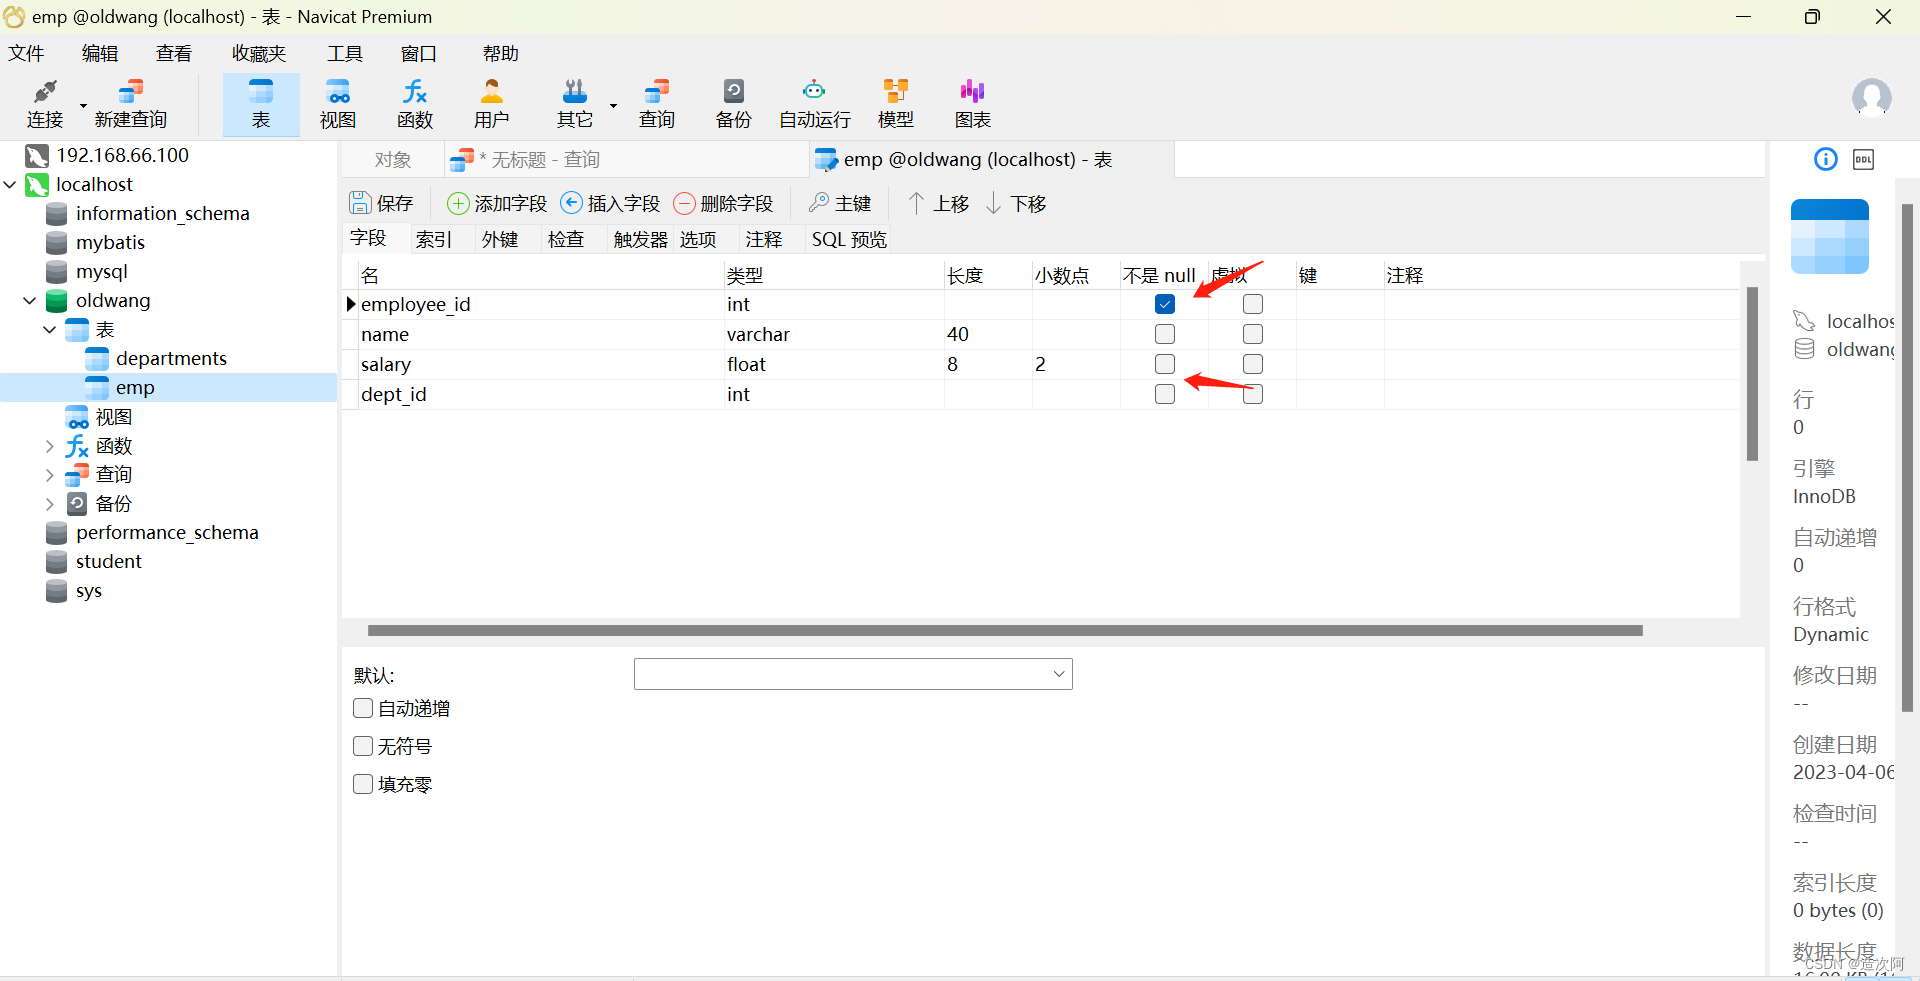Open the 模型 model toolbar icon
The image size is (1920, 981).
[895, 104]
